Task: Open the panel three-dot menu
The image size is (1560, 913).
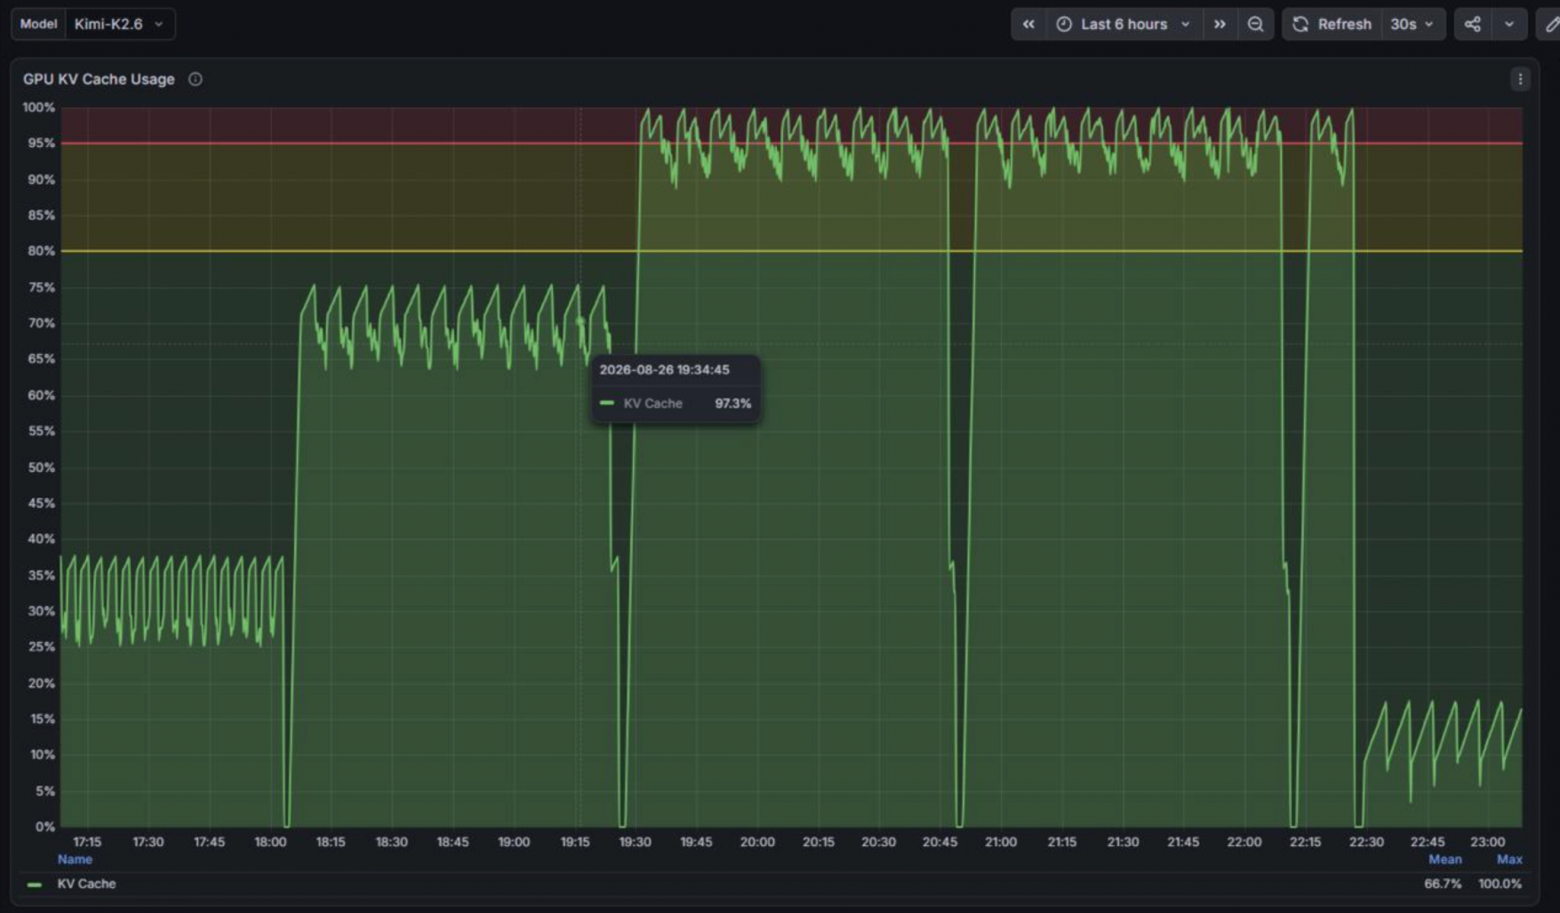Action: coord(1520,79)
